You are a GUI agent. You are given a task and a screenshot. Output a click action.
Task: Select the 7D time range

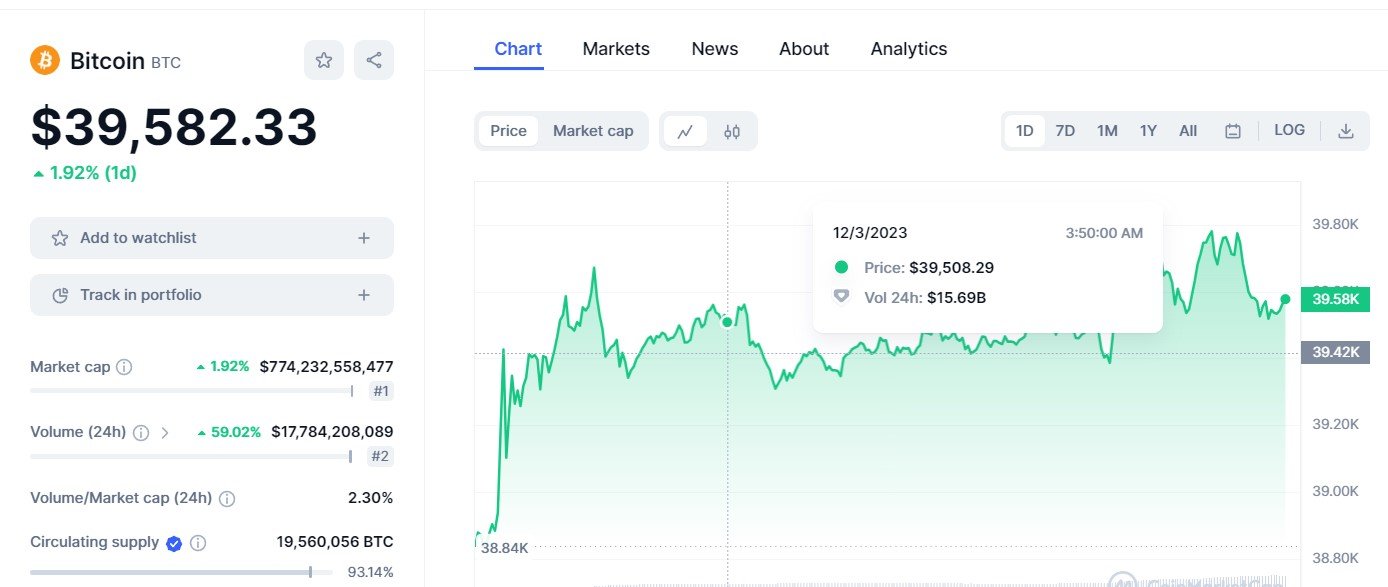click(1065, 131)
